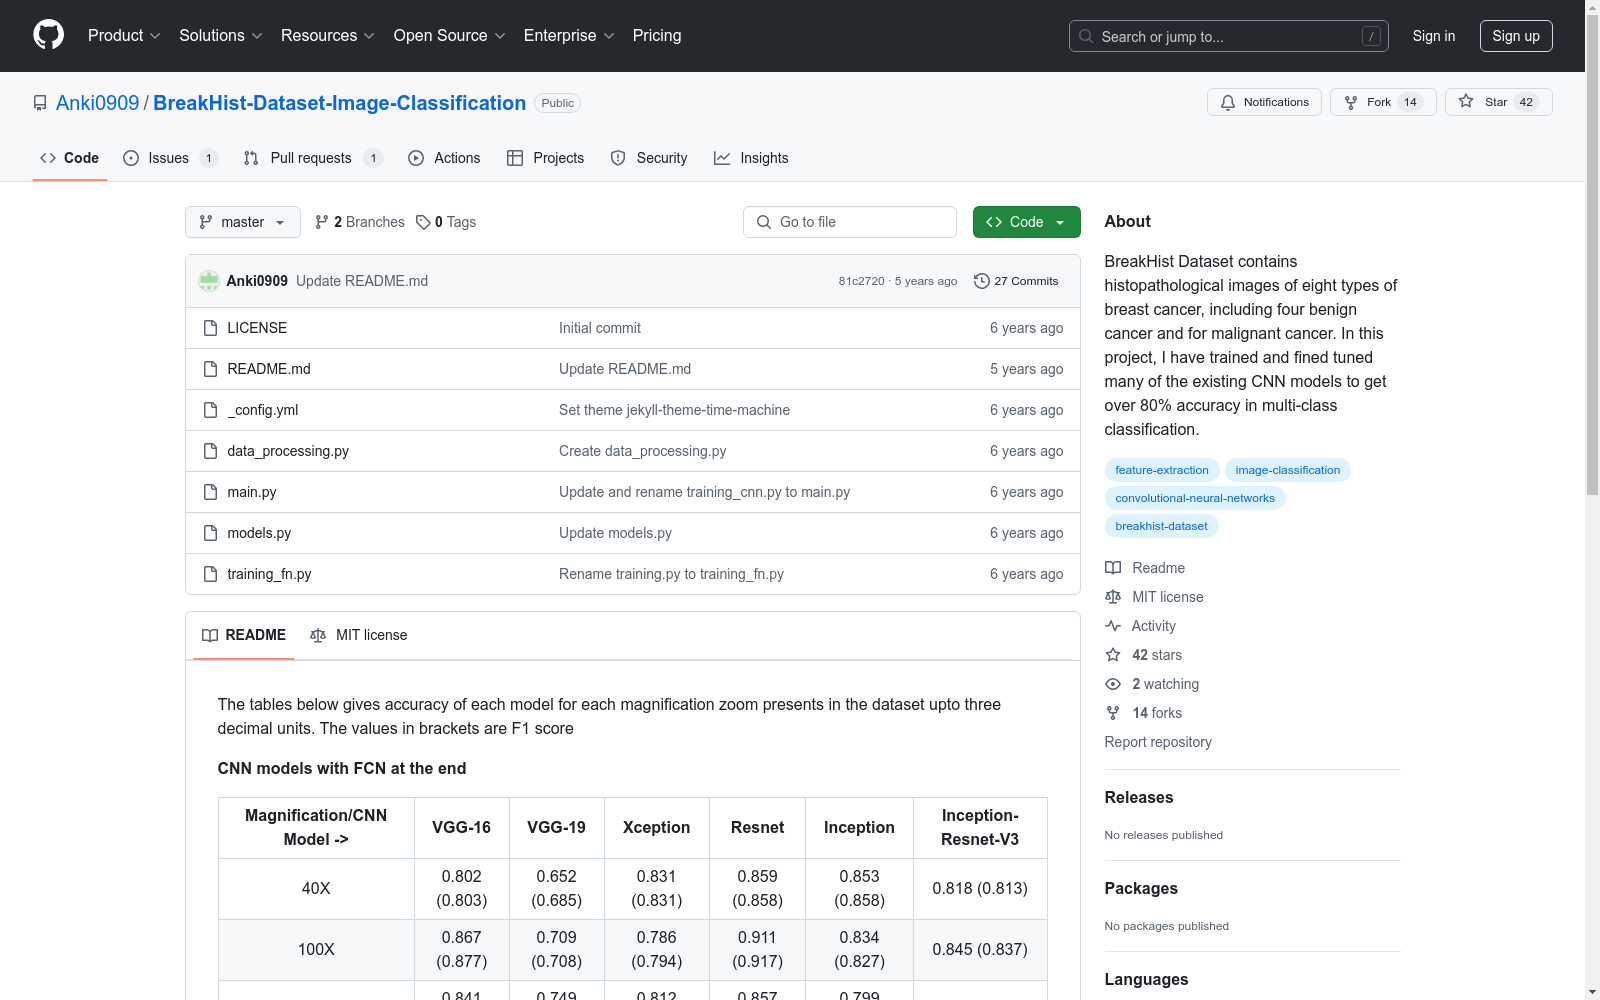
Task: Open the 27 Commits link
Action: point(1016,281)
